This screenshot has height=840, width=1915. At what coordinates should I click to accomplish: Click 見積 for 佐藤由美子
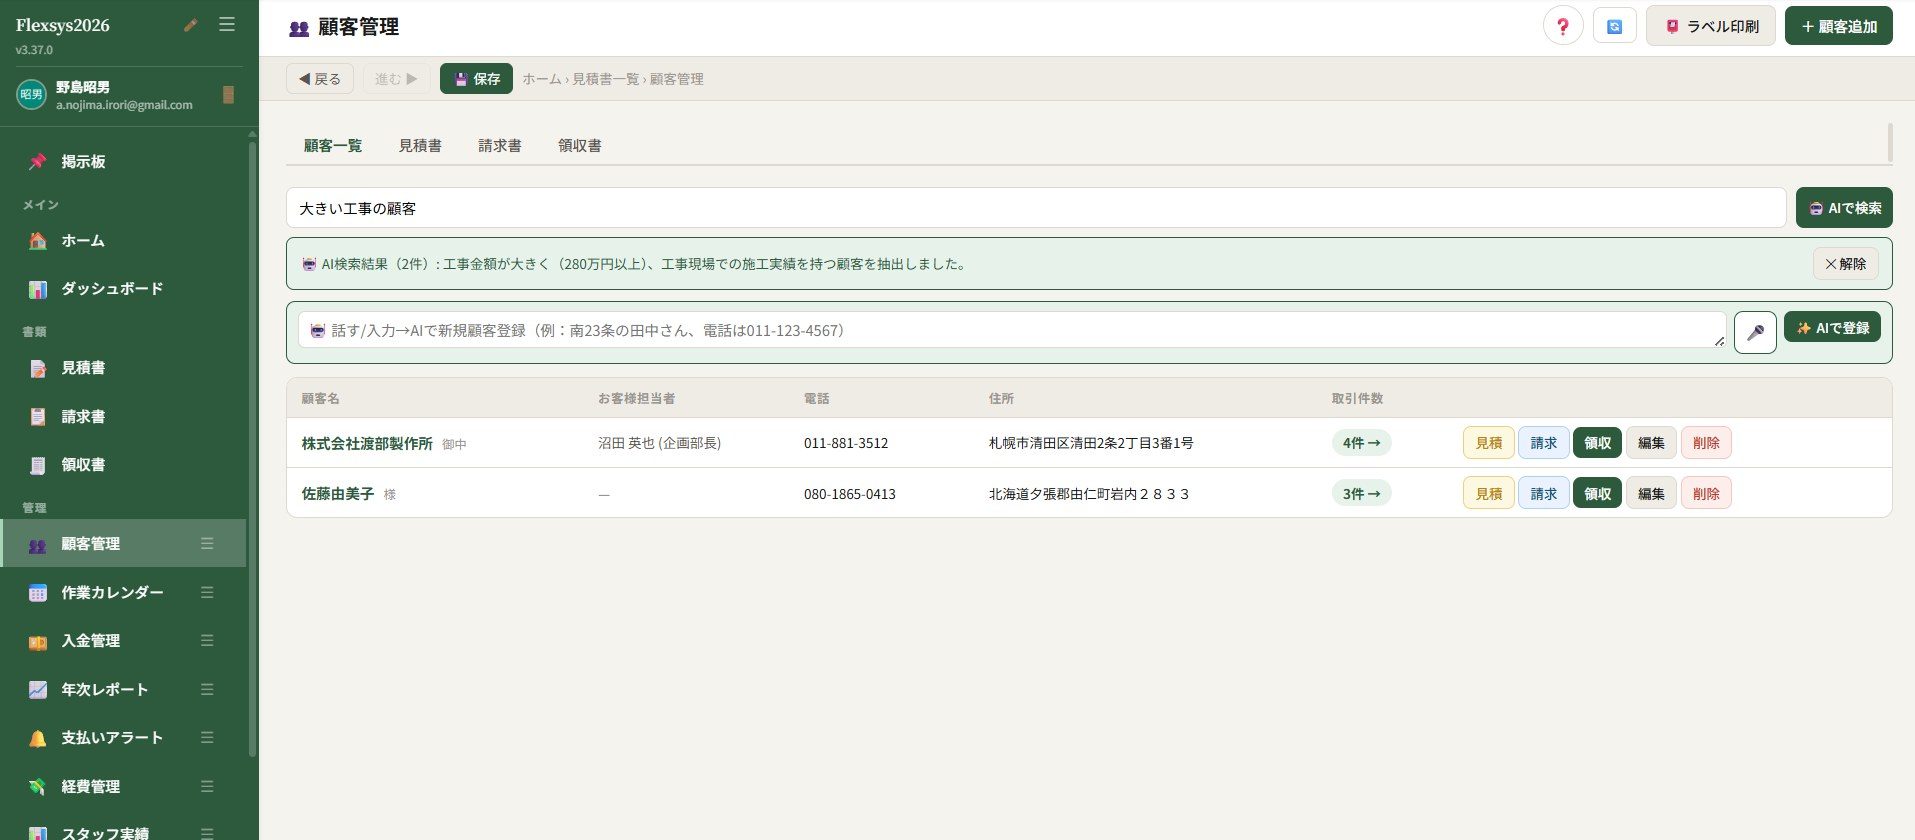[1489, 493]
